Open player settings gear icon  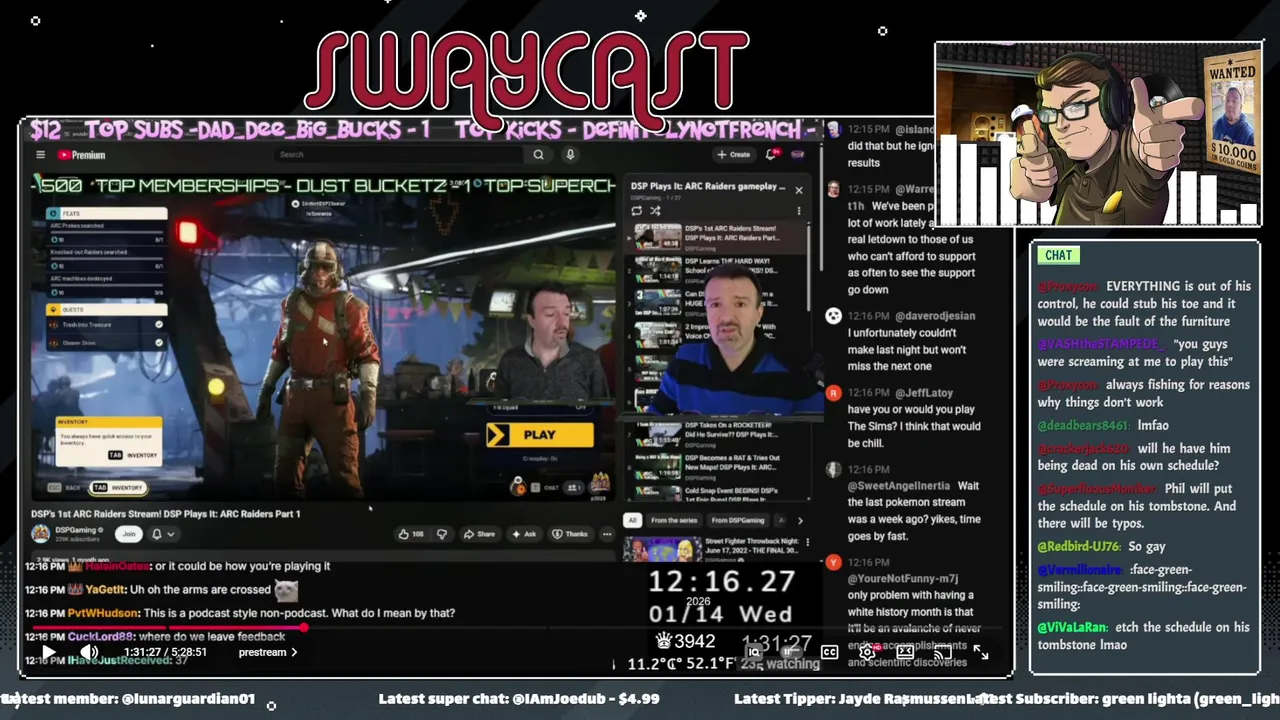click(867, 652)
